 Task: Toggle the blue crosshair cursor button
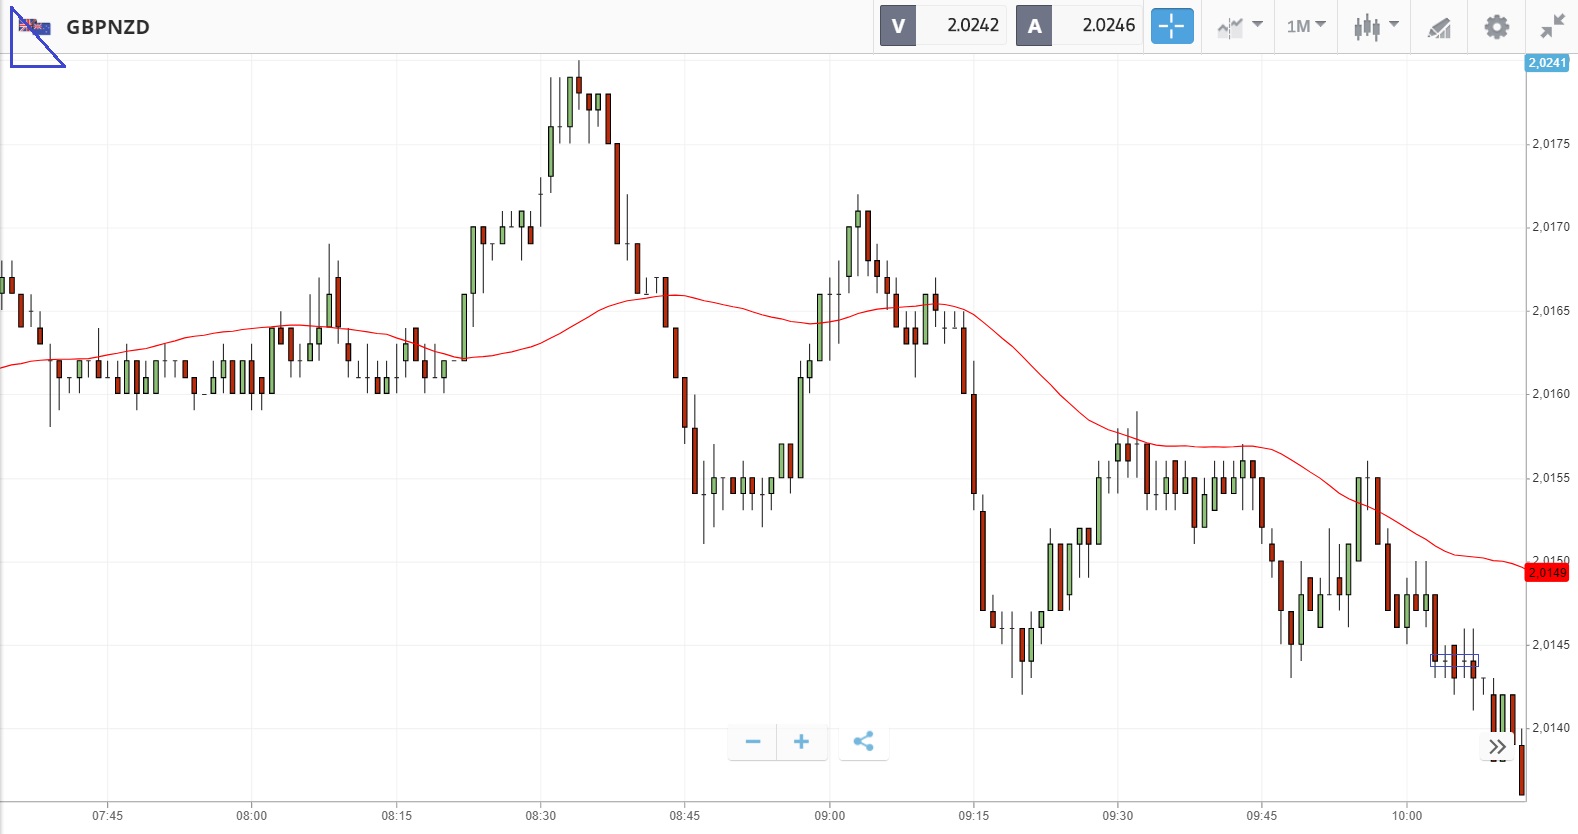(1172, 26)
